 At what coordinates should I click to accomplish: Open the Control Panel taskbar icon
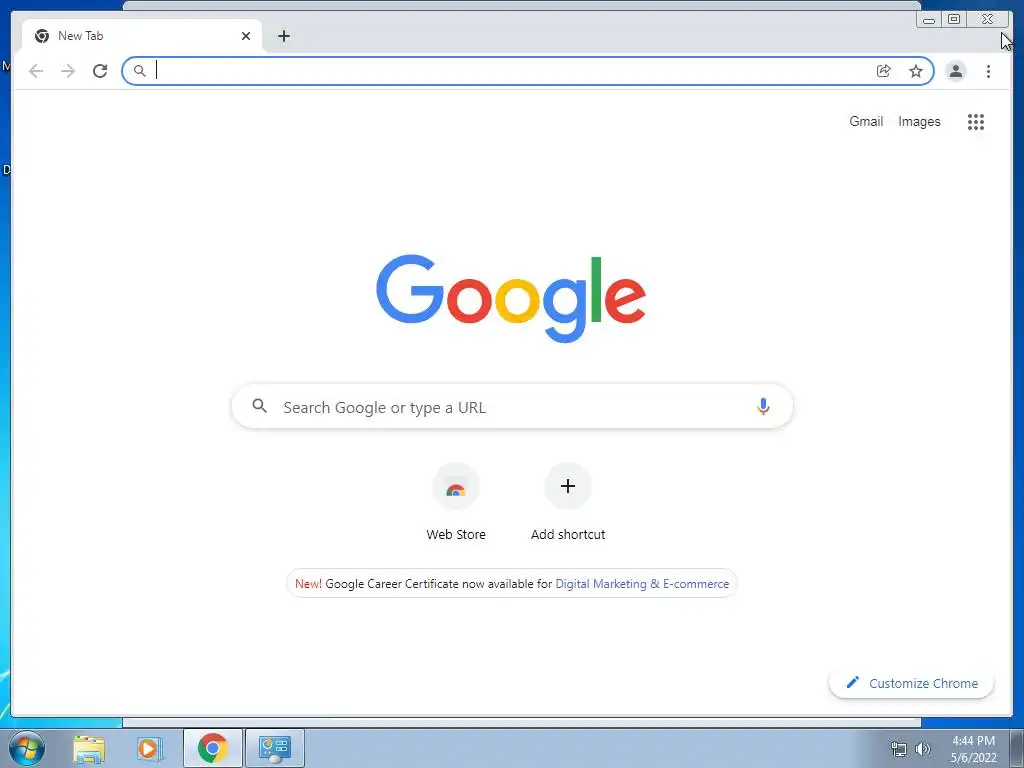pos(274,748)
